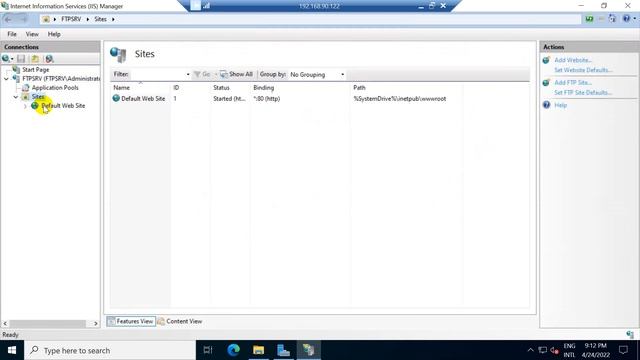The width and height of the screenshot is (640, 360).
Task: Select the Sites node in tree
Action: (38, 97)
